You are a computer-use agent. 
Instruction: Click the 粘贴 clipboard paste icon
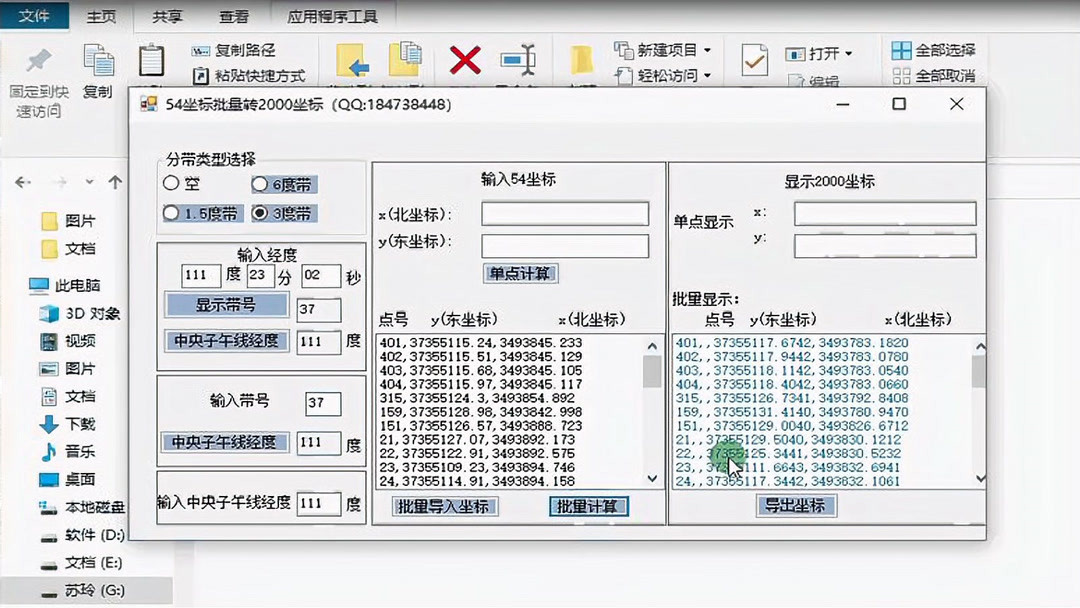tap(152, 62)
